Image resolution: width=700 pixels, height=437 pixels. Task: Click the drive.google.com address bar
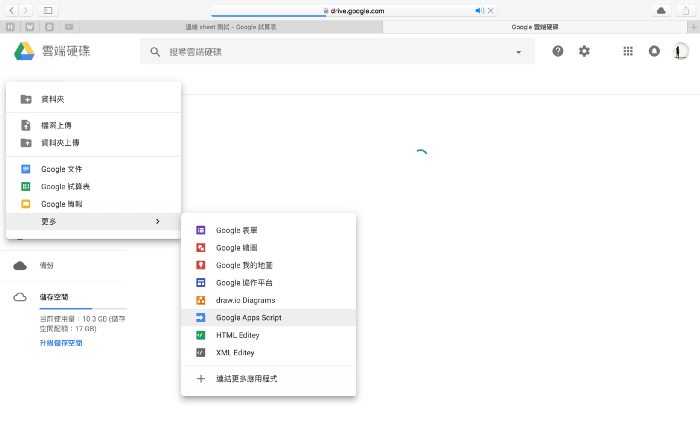(354, 10)
